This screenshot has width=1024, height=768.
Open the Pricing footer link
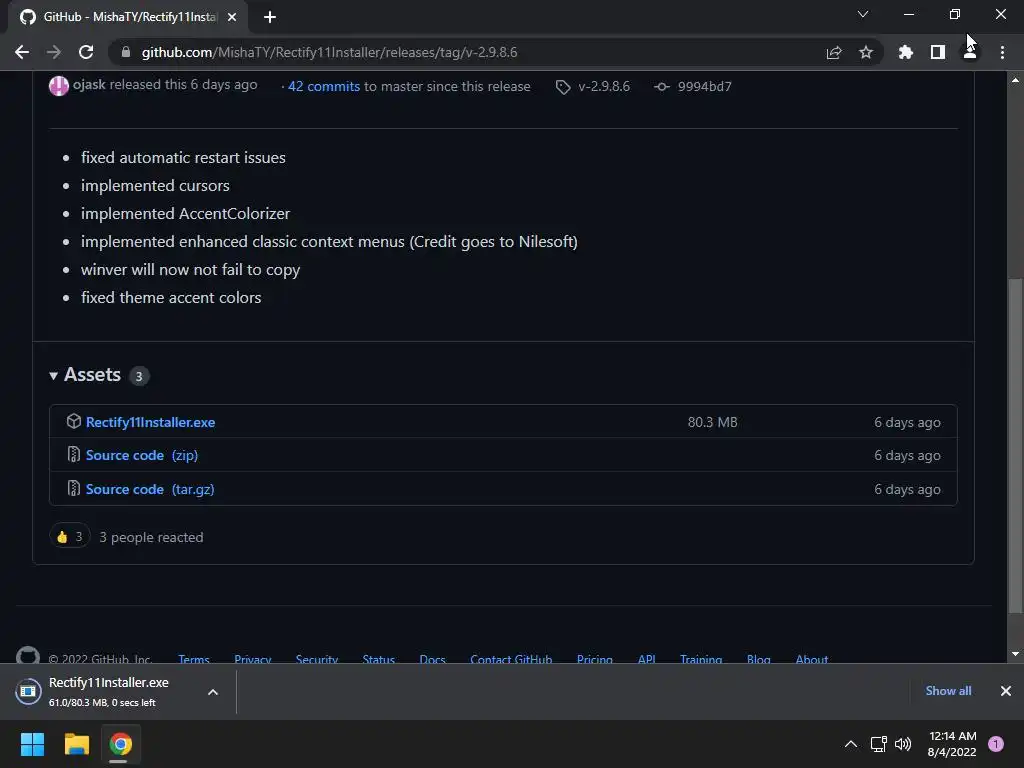595,658
